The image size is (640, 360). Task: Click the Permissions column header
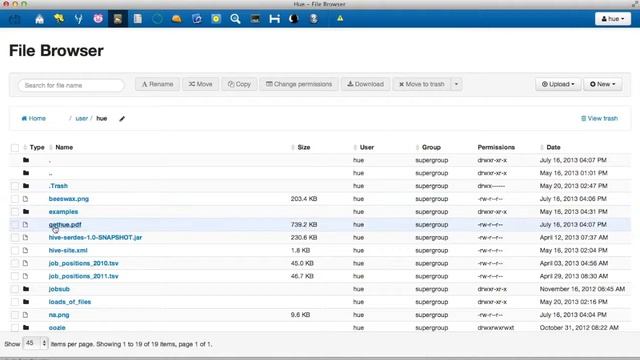coord(496,147)
